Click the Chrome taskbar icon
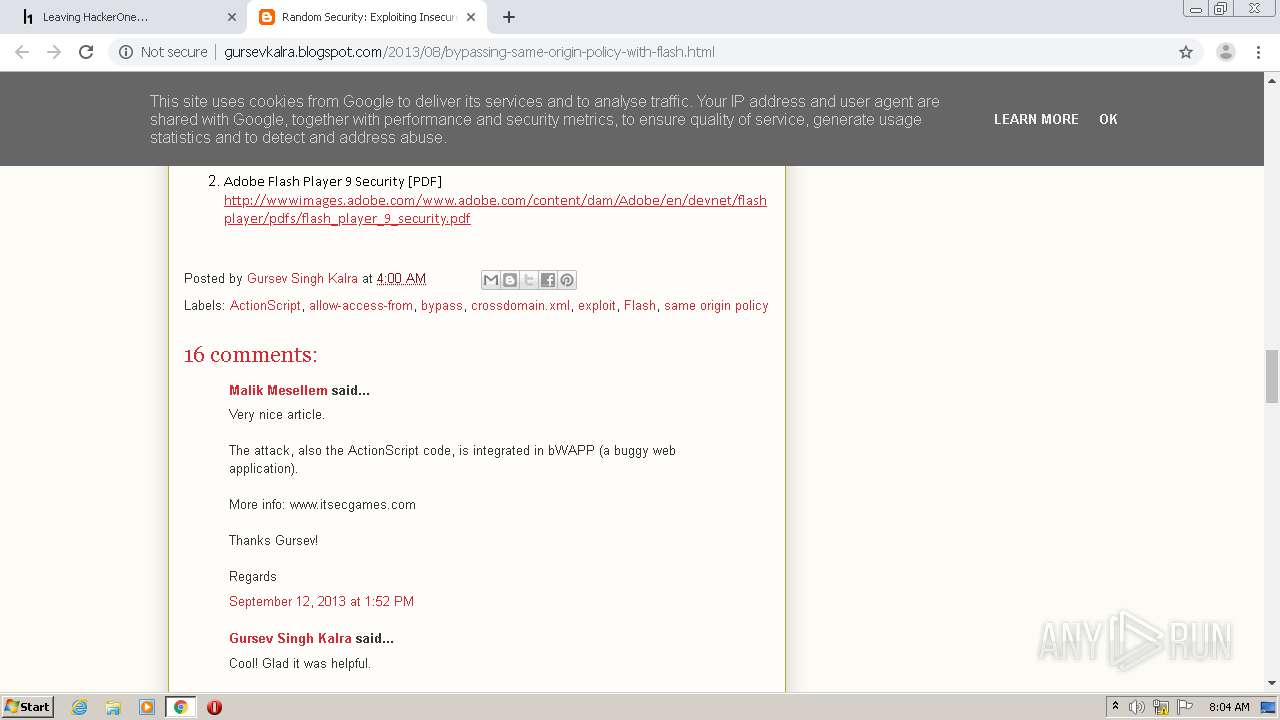1280x720 pixels. (180, 707)
